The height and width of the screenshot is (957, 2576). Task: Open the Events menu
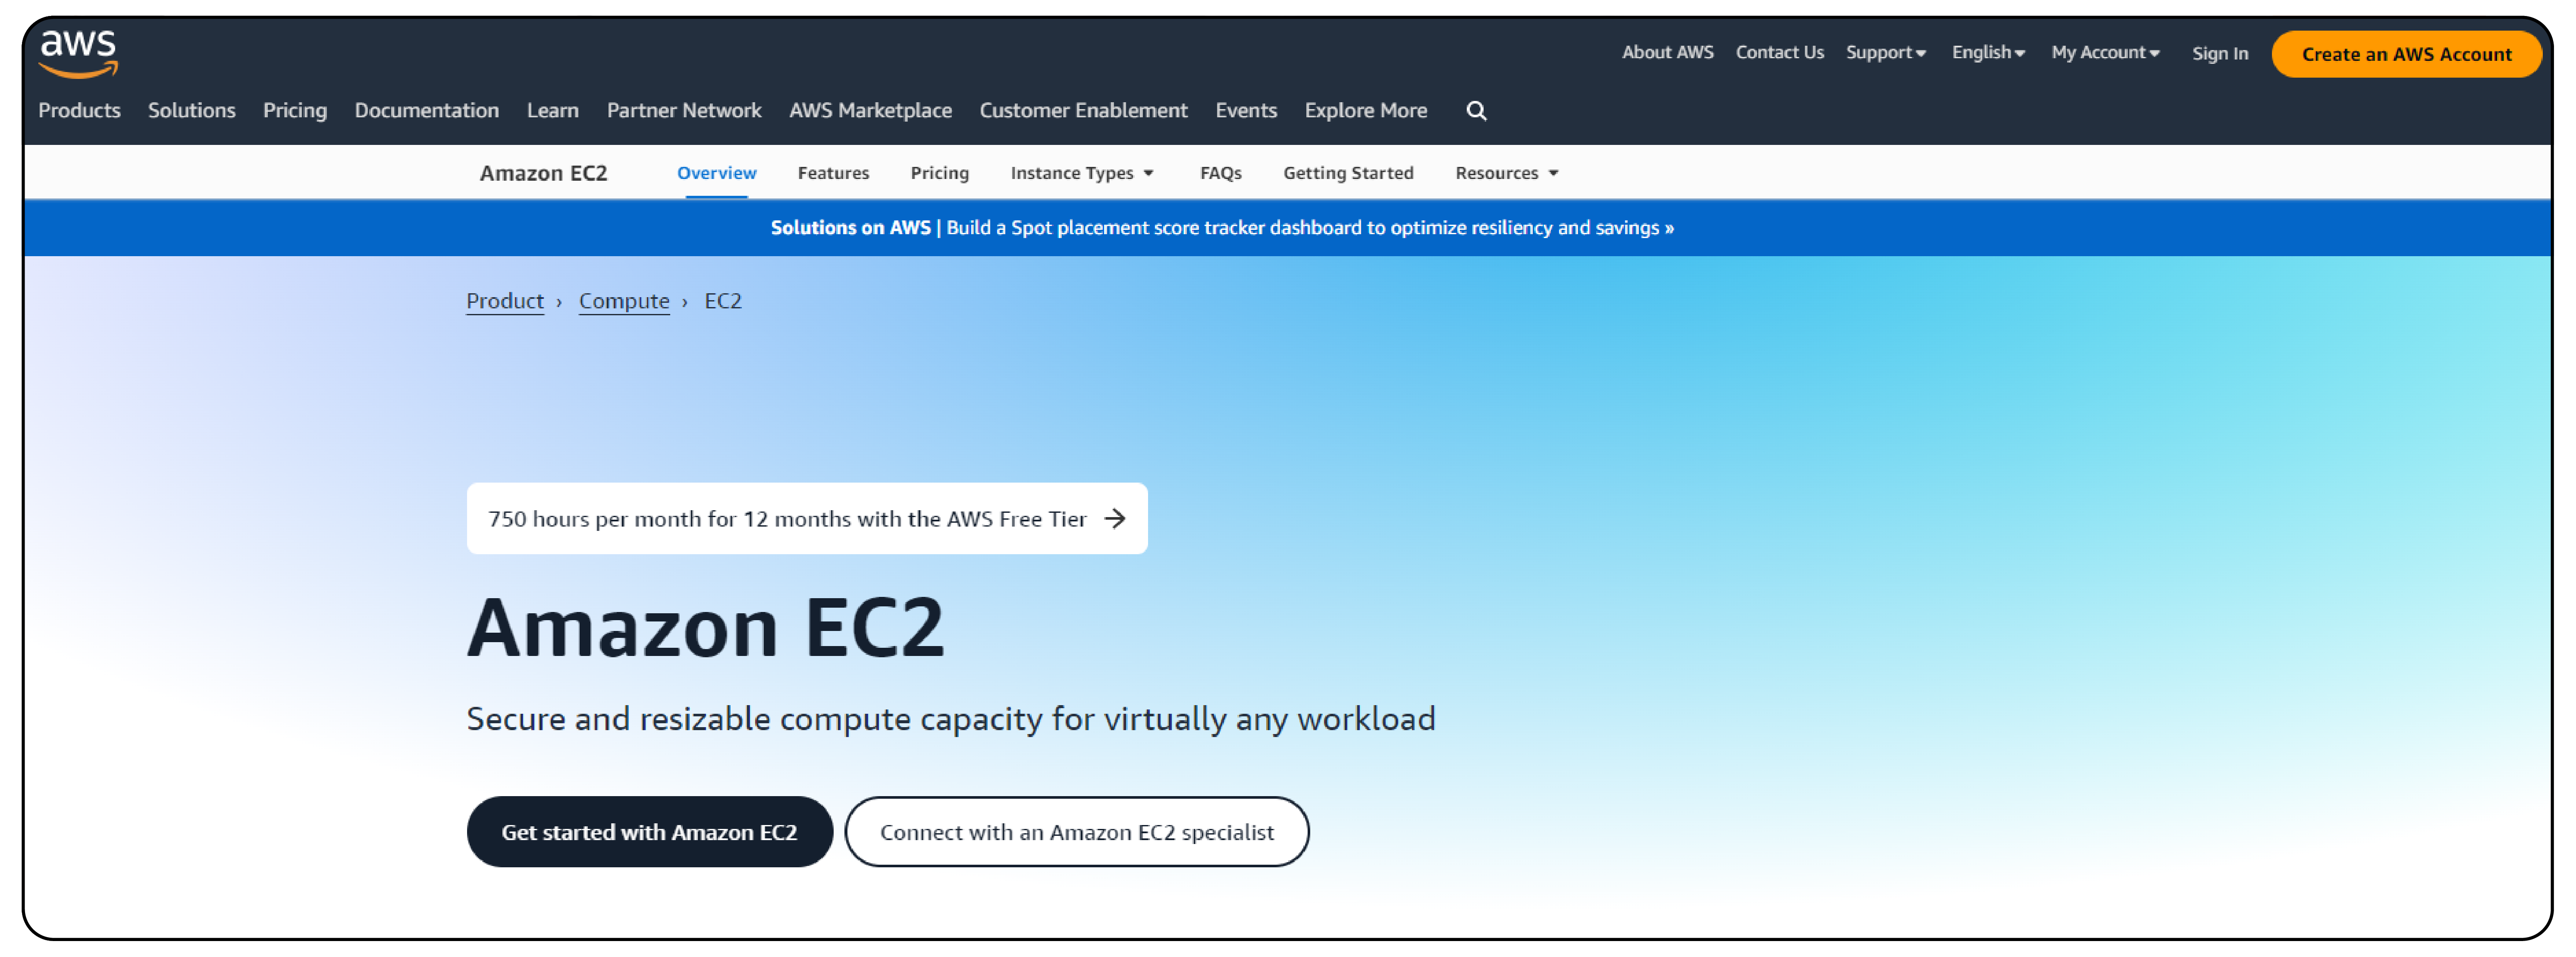pos(1246,111)
